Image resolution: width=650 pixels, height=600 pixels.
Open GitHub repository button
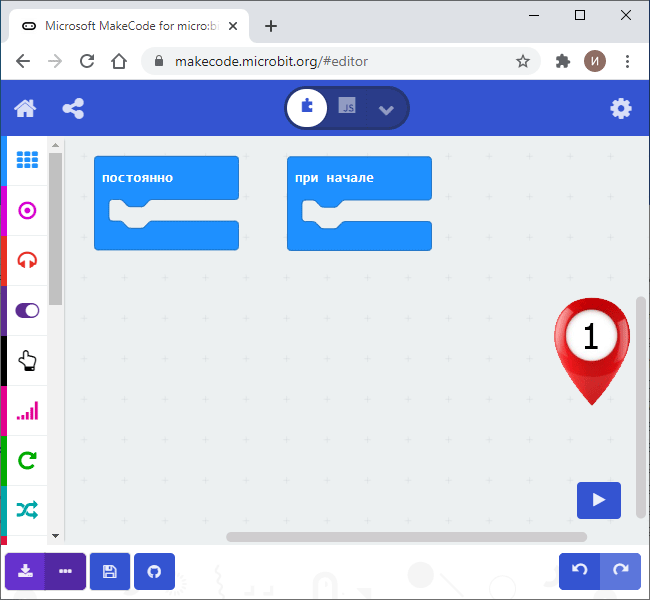click(x=154, y=571)
